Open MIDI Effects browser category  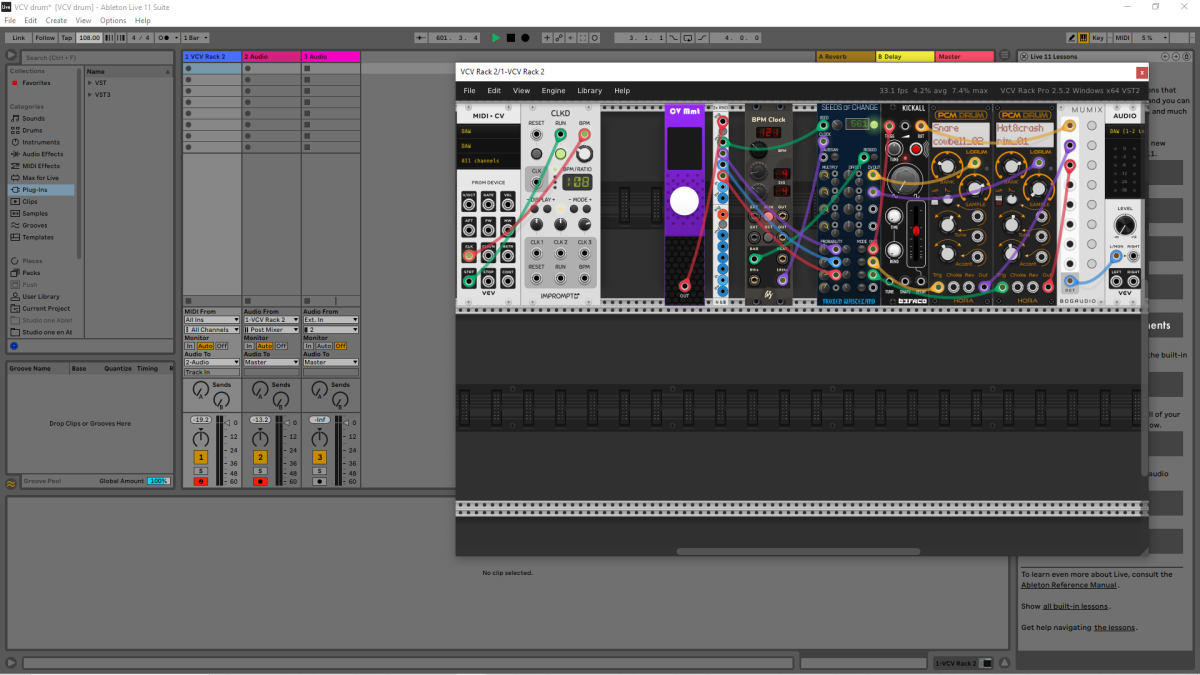tap(40, 166)
